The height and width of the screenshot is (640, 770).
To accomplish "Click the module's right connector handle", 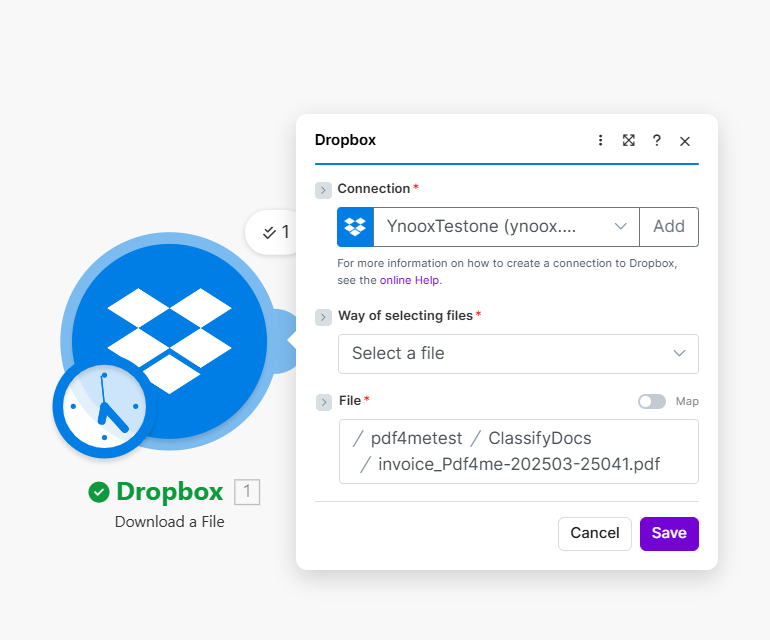I will (x=287, y=341).
